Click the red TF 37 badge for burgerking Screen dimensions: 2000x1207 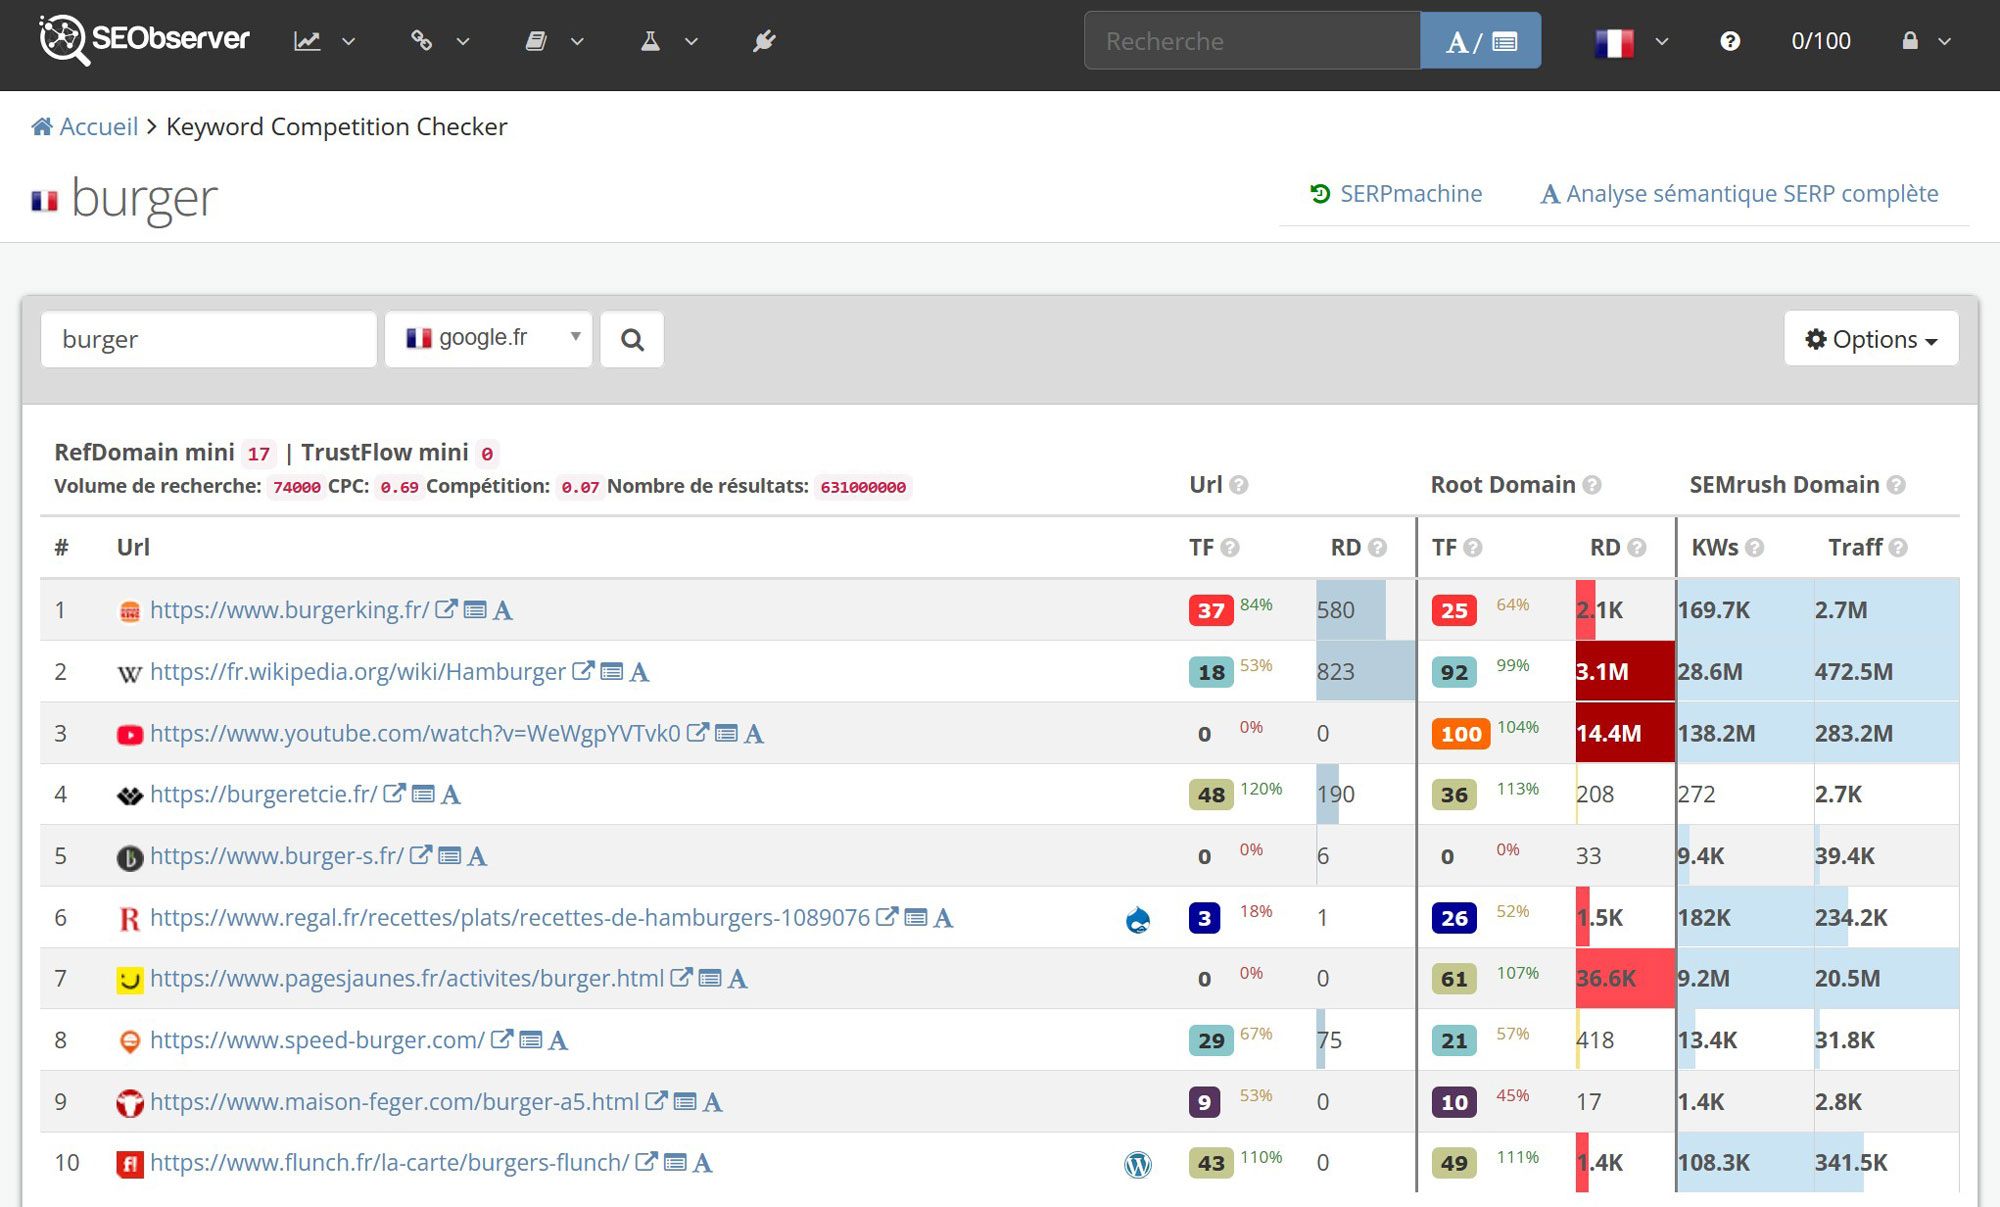(1210, 610)
